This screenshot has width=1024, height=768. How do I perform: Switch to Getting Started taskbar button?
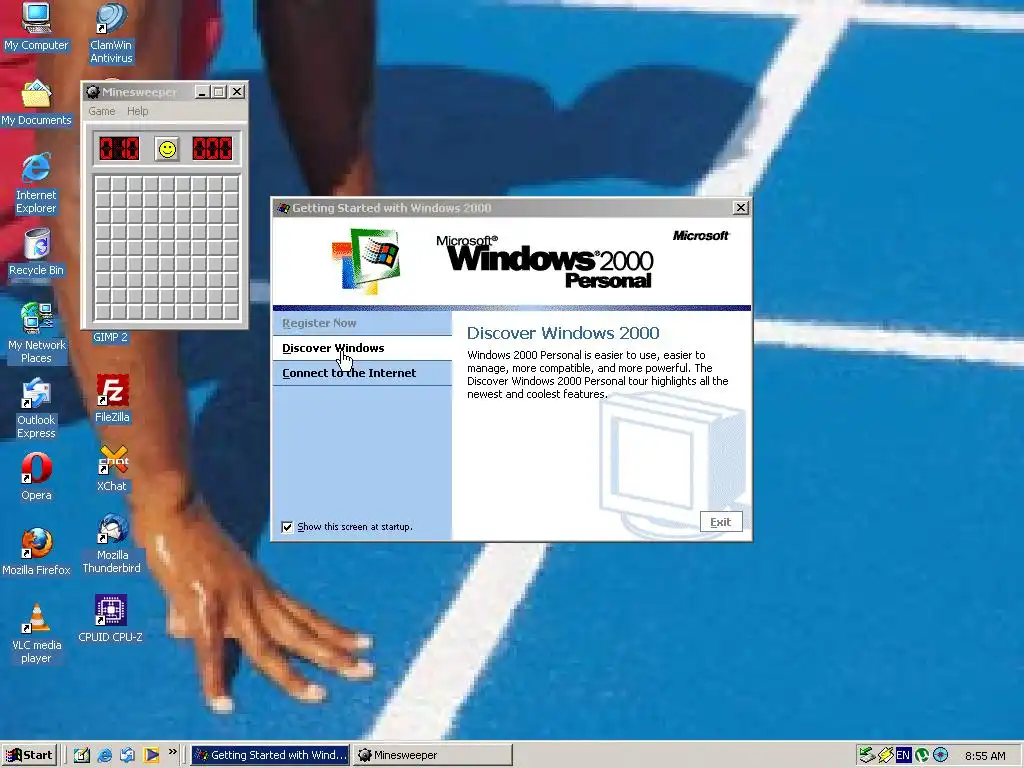coord(270,755)
